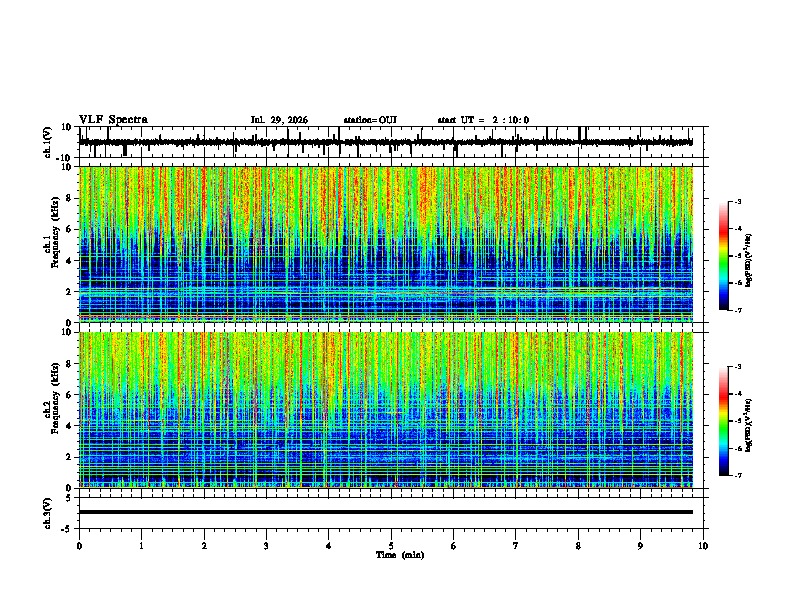The width and height of the screenshot is (792, 612).
Task: Click the ch.3 flat voltage trace
Action: point(386,512)
